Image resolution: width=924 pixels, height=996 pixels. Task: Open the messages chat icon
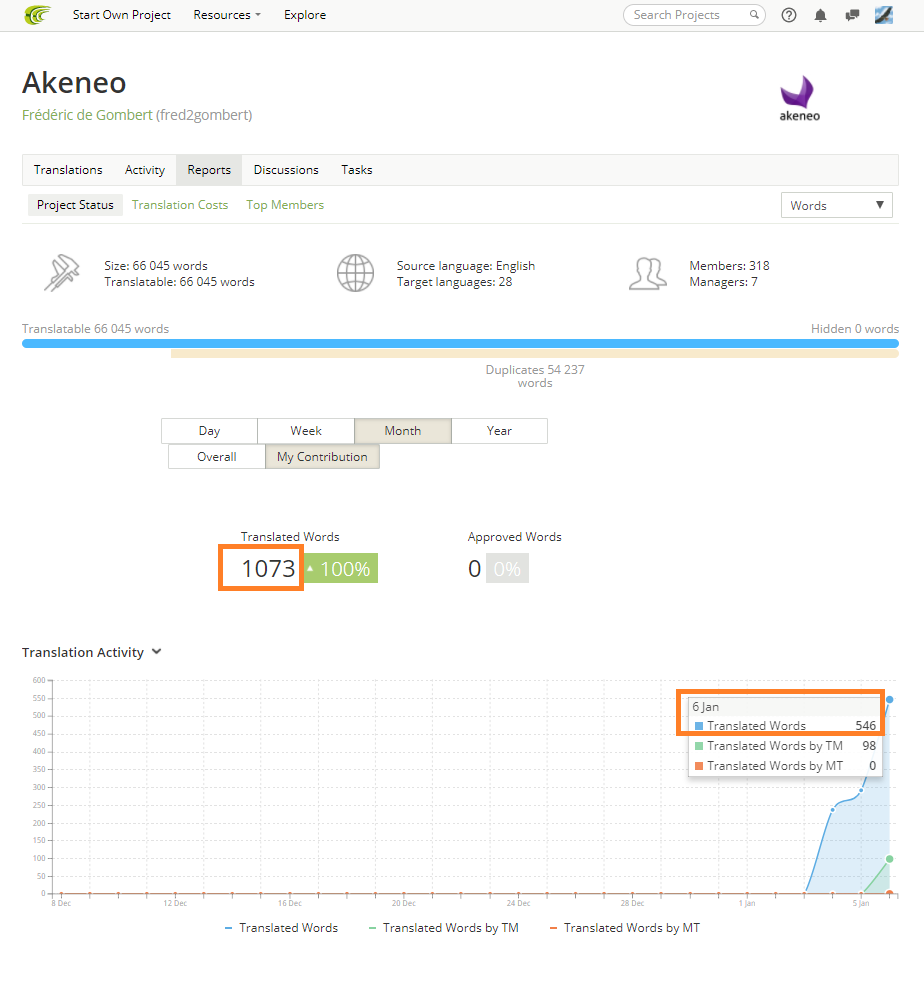852,15
